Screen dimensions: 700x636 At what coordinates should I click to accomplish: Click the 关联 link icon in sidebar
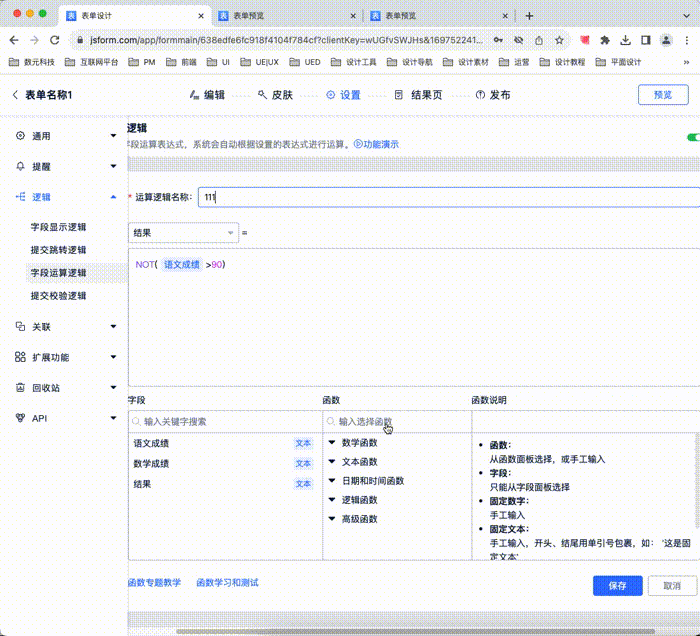21,327
